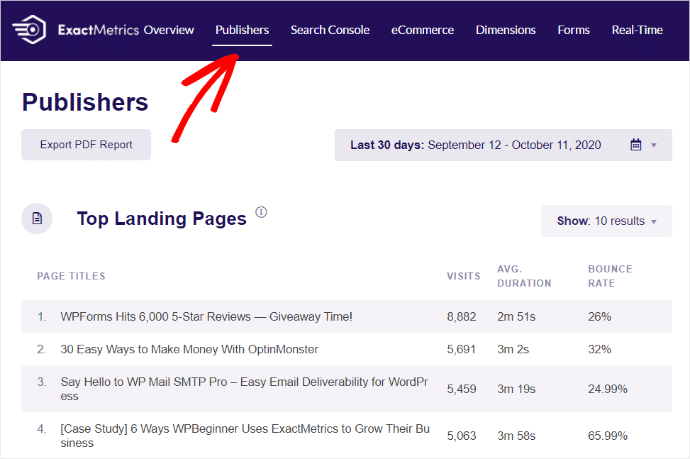Click the Top Landing Pages heading
Screen dimensions: 690x459
[161, 219]
